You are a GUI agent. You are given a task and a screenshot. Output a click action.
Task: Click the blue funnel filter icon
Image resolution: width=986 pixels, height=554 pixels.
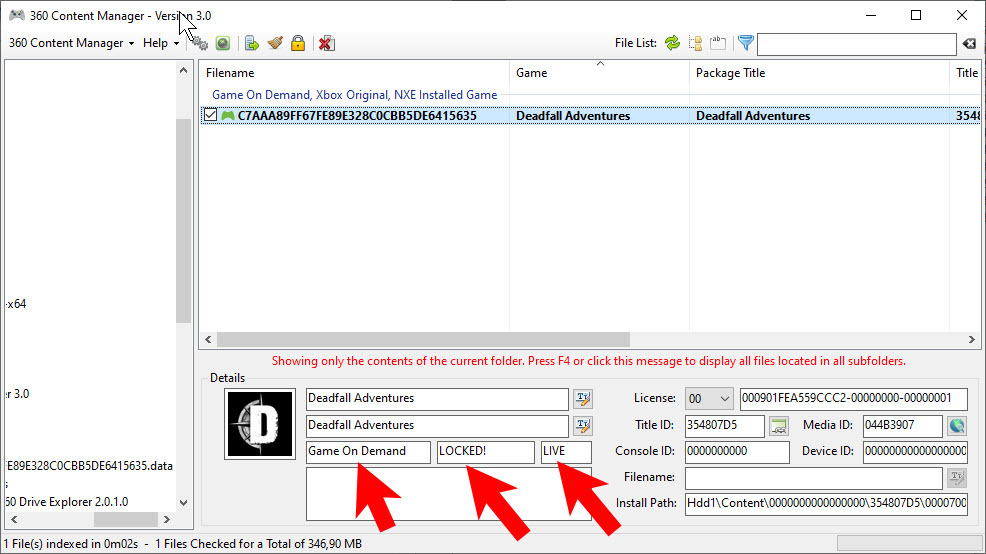pos(746,43)
